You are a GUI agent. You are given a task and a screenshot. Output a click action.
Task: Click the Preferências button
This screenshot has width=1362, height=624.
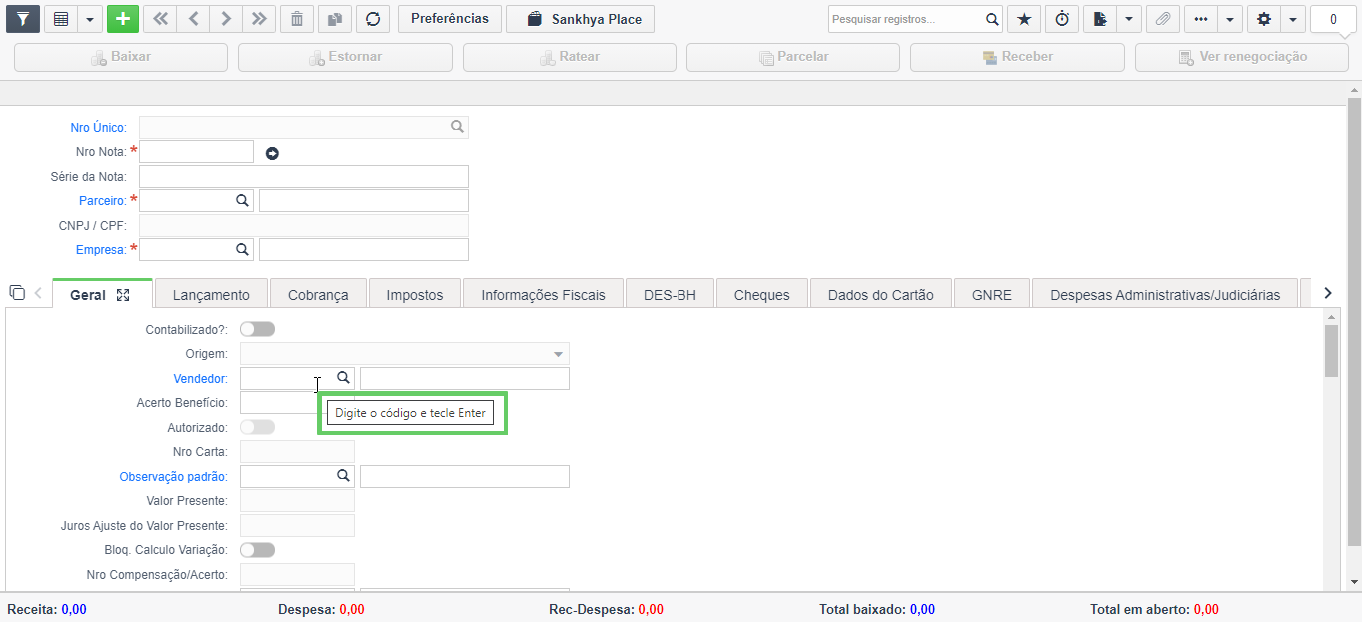click(450, 19)
